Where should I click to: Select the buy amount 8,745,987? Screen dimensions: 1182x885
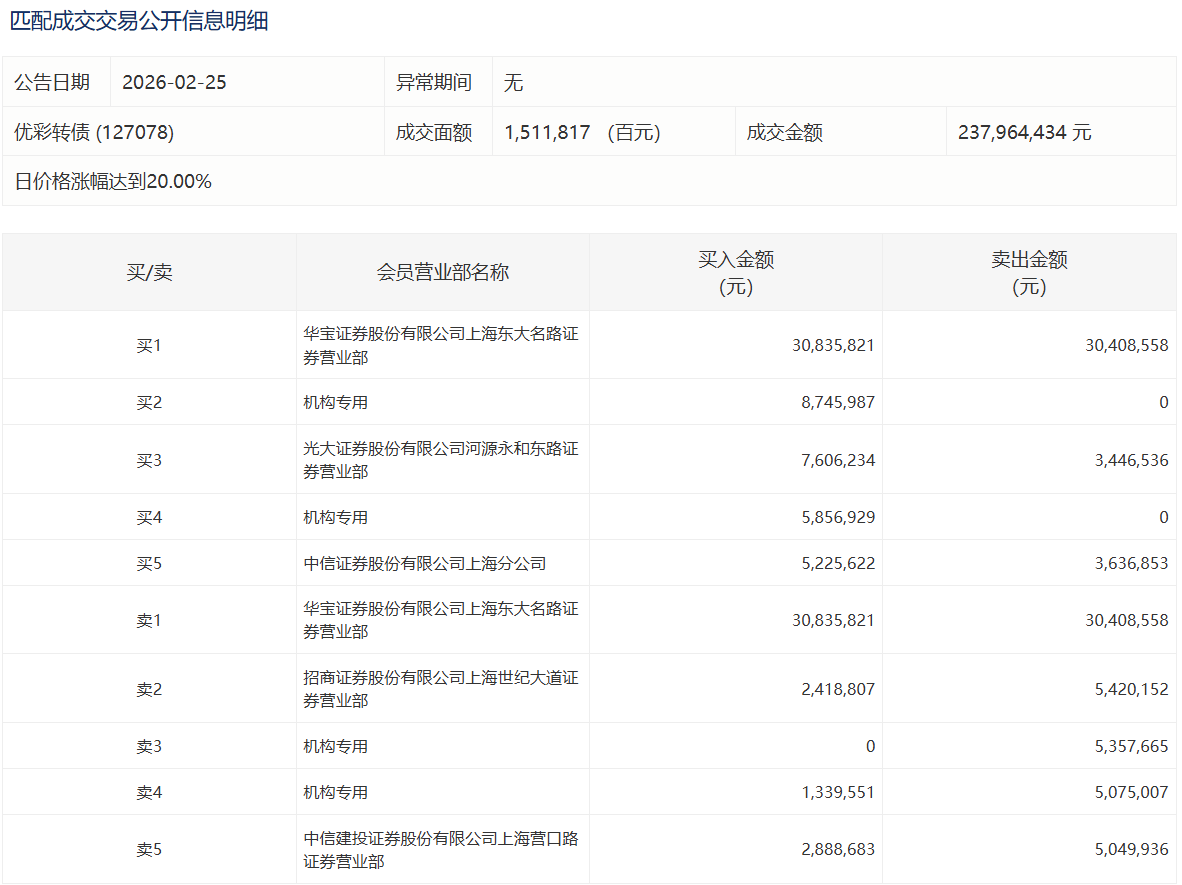click(832, 402)
